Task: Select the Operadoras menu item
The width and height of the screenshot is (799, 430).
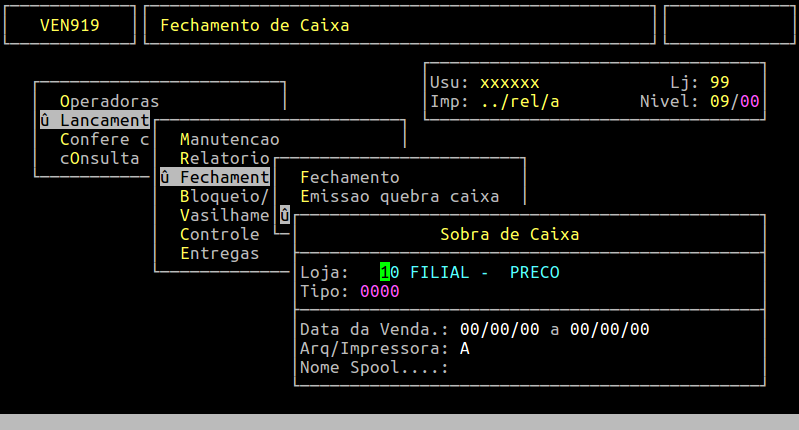Action: click(109, 101)
